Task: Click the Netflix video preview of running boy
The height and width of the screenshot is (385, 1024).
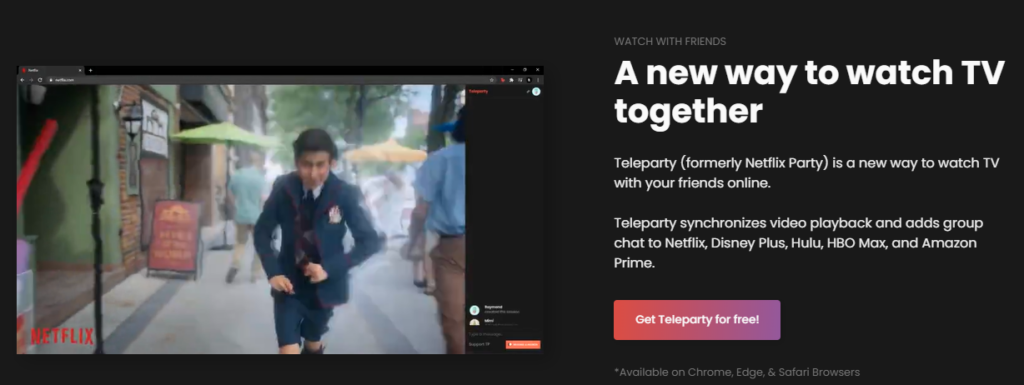Action: (241, 219)
